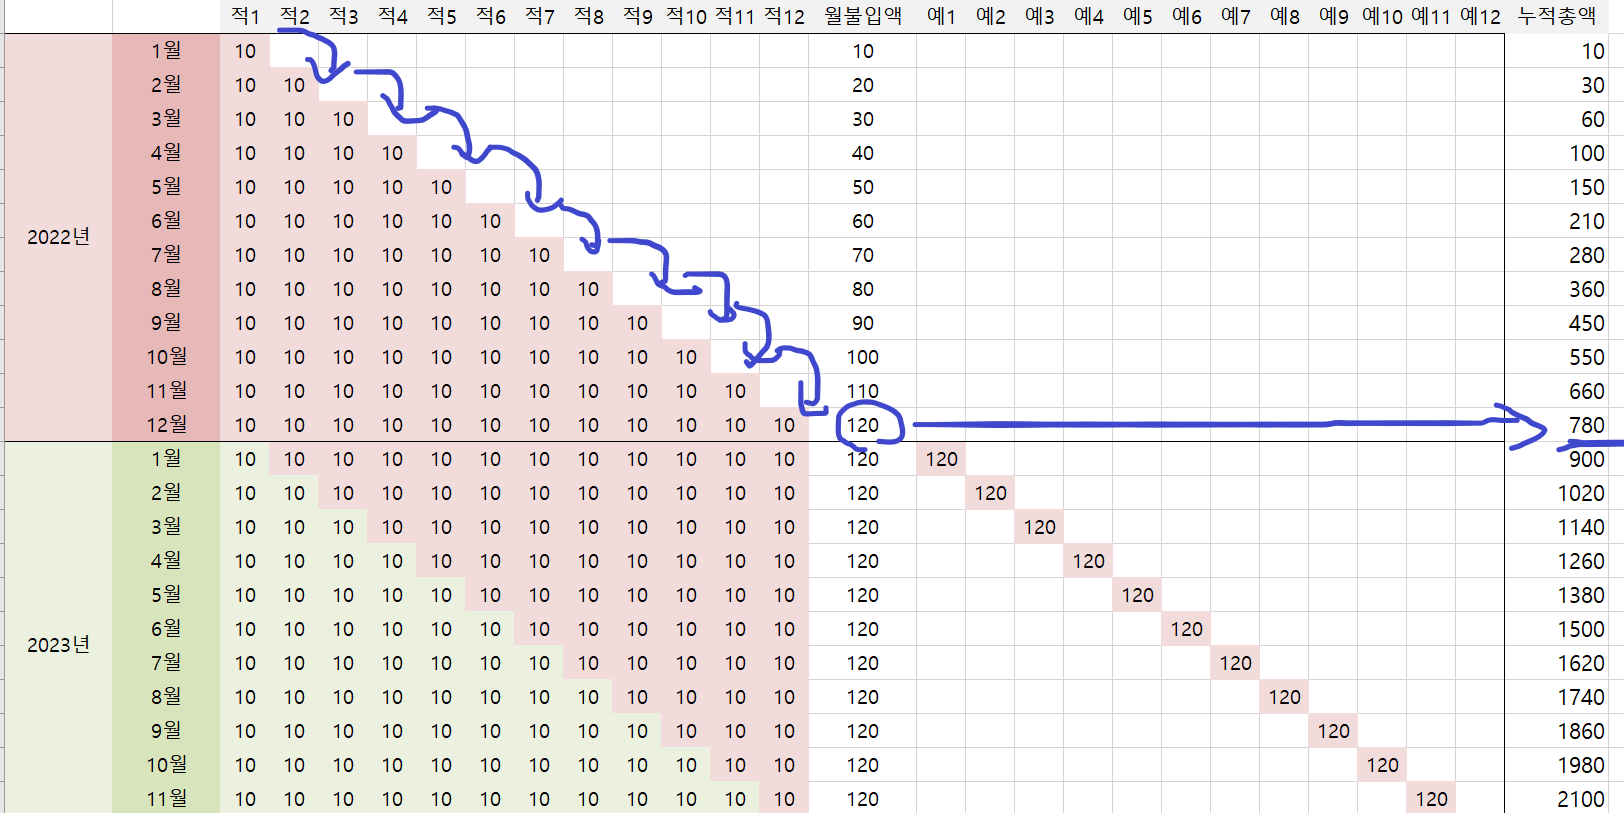Viewport: 1624px width, 813px height.
Task: Select the 11월 row label under 2023년
Action: point(166,798)
